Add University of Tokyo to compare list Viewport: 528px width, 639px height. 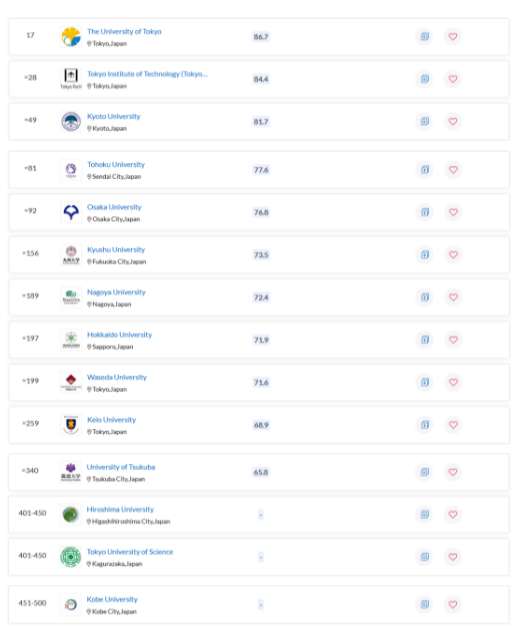coord(425,37)
